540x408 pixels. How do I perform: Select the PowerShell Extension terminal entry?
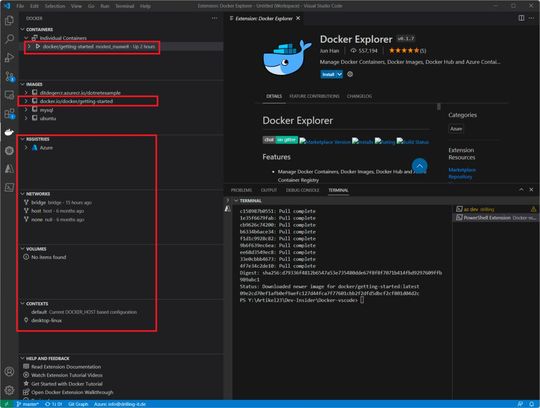496,218
